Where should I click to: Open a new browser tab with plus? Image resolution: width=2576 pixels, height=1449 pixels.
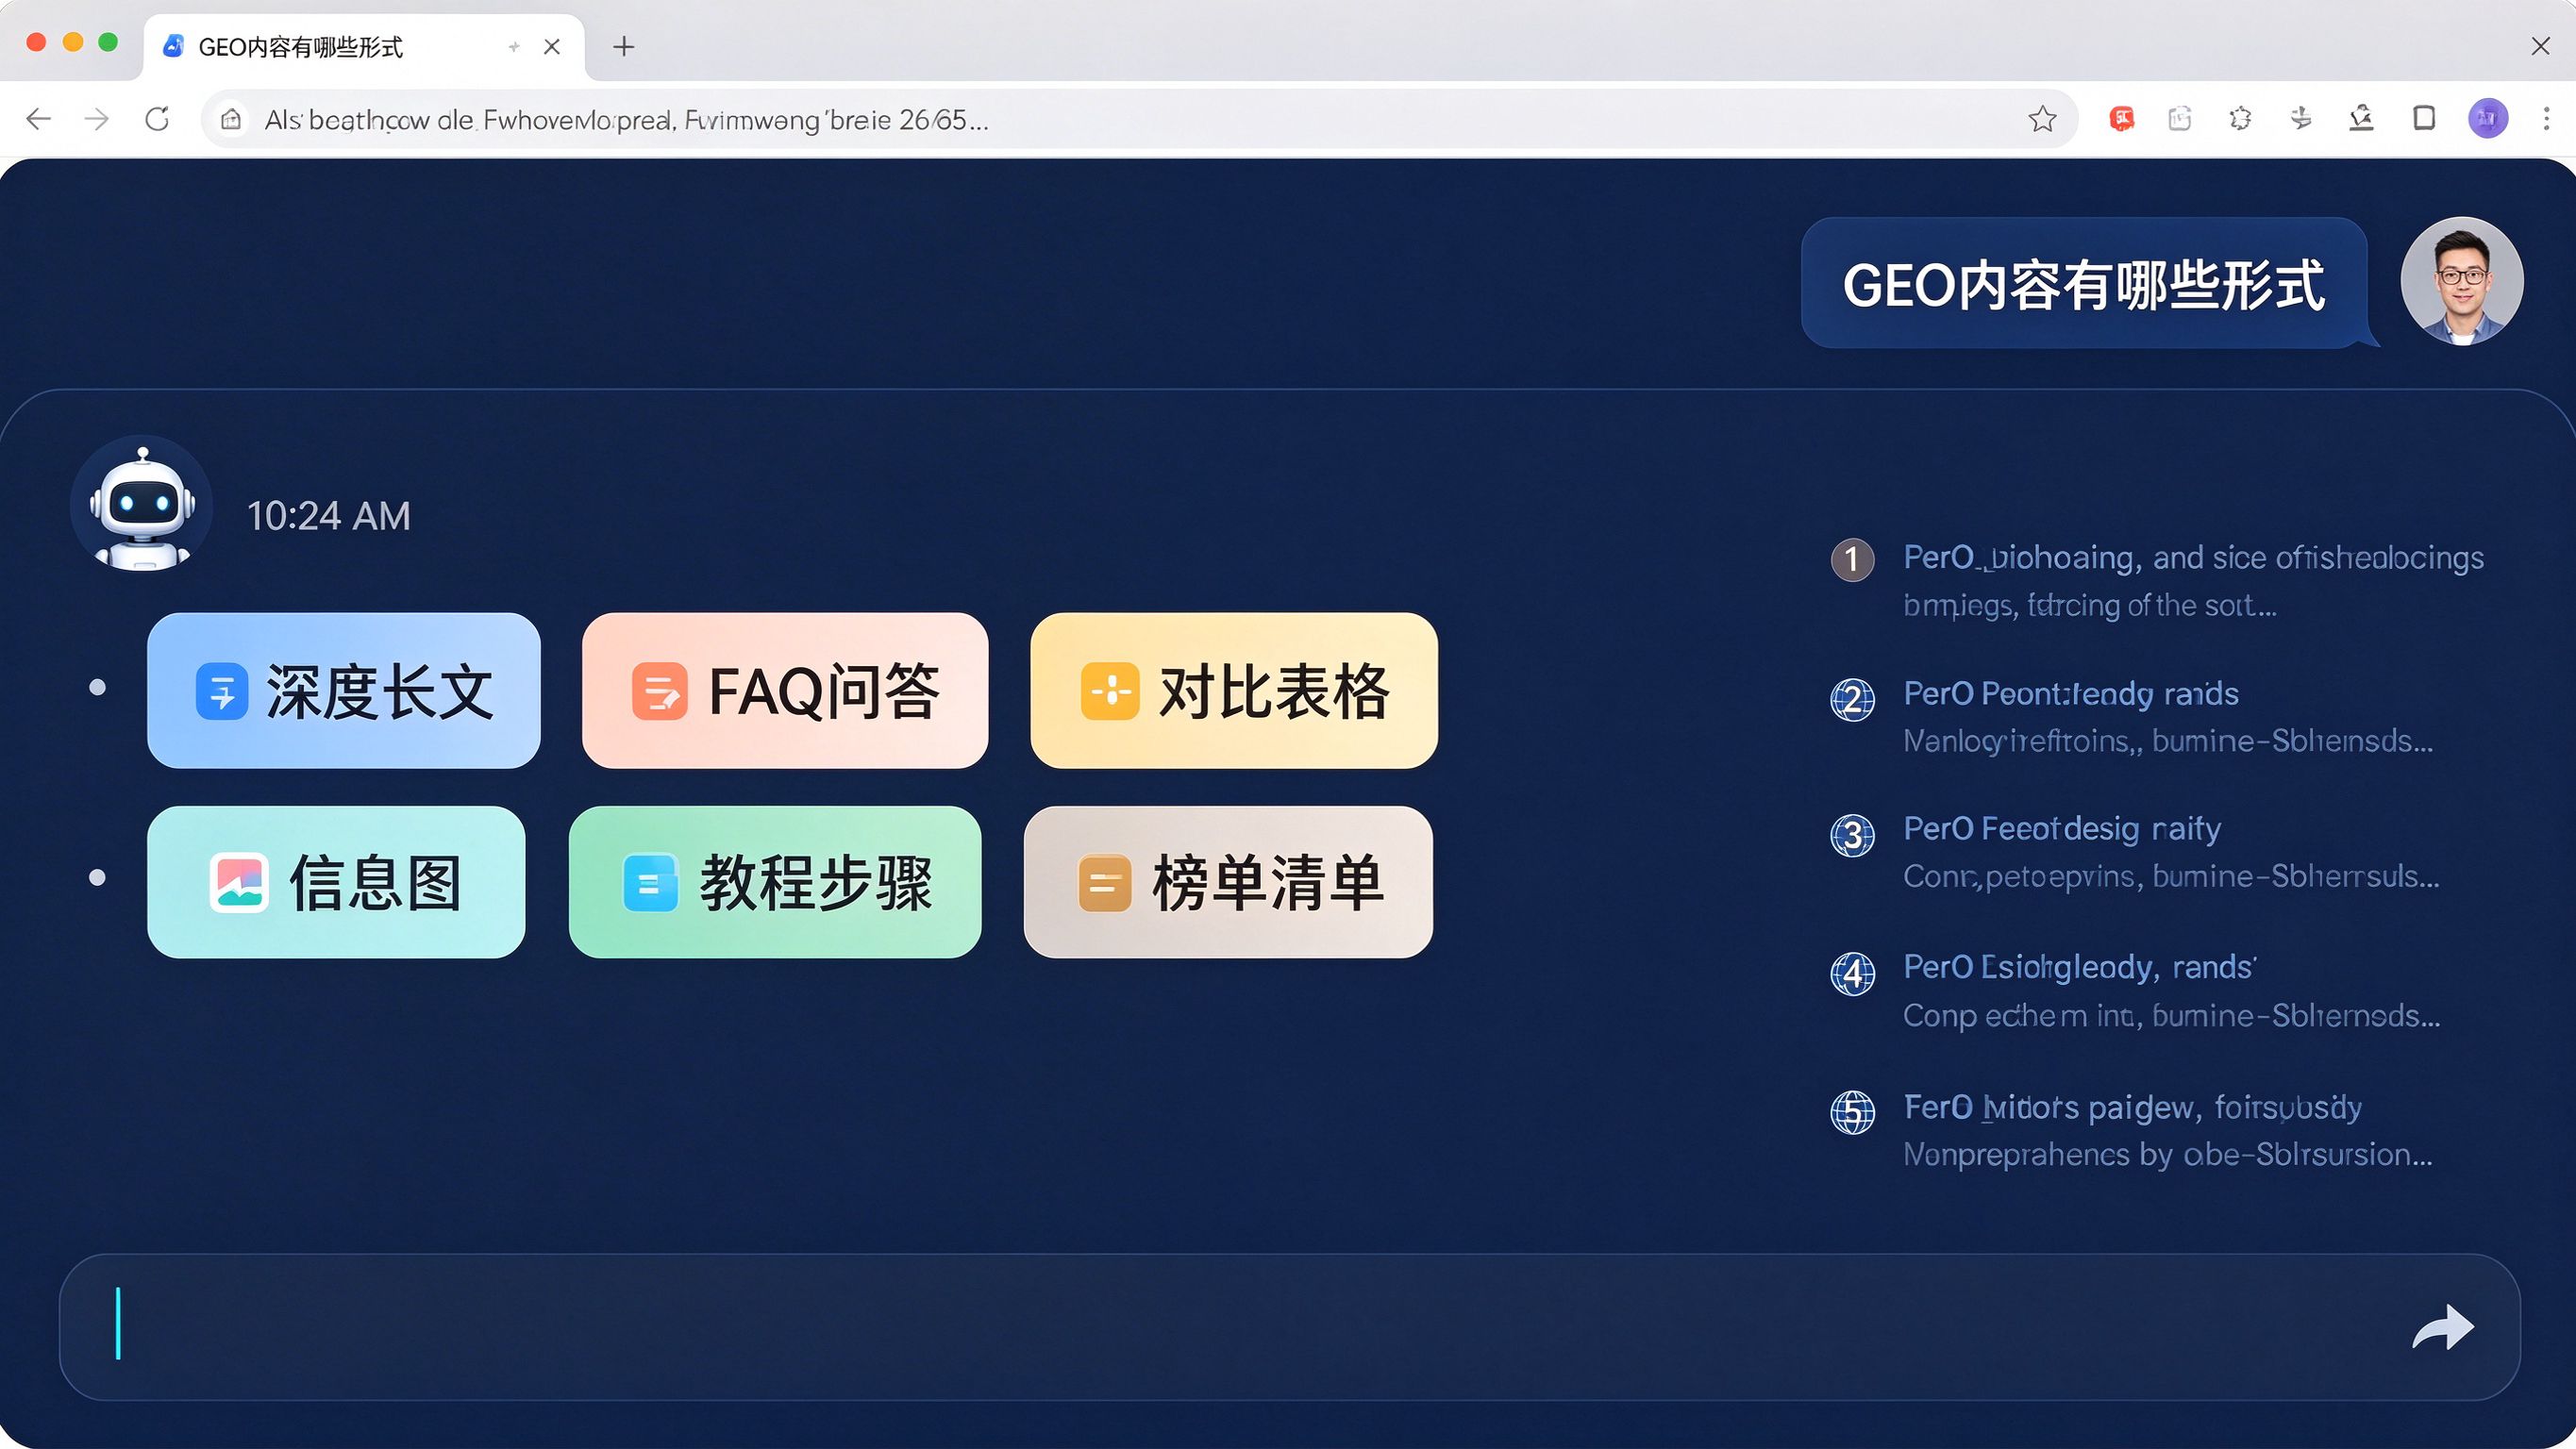624,46
